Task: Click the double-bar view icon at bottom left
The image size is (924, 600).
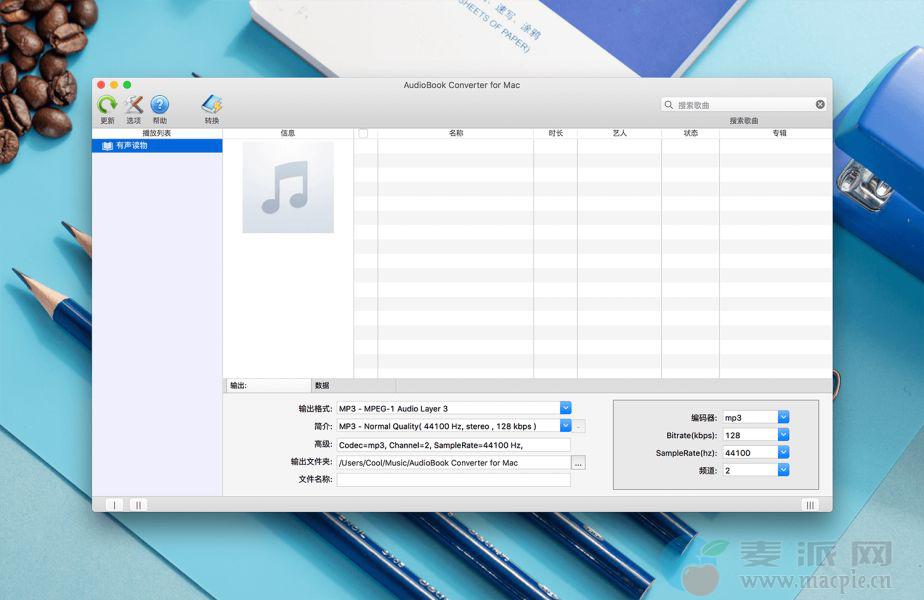Action: point(138,505)
